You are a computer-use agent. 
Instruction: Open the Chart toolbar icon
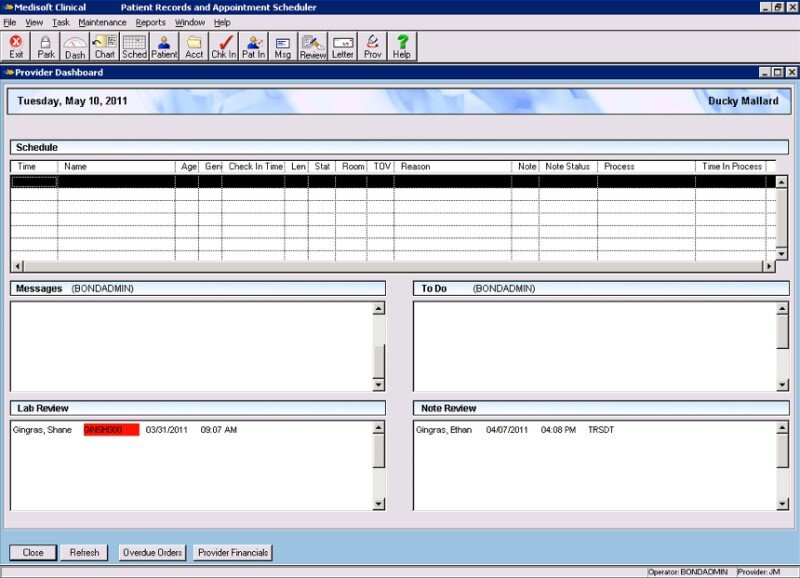[105, 47]
